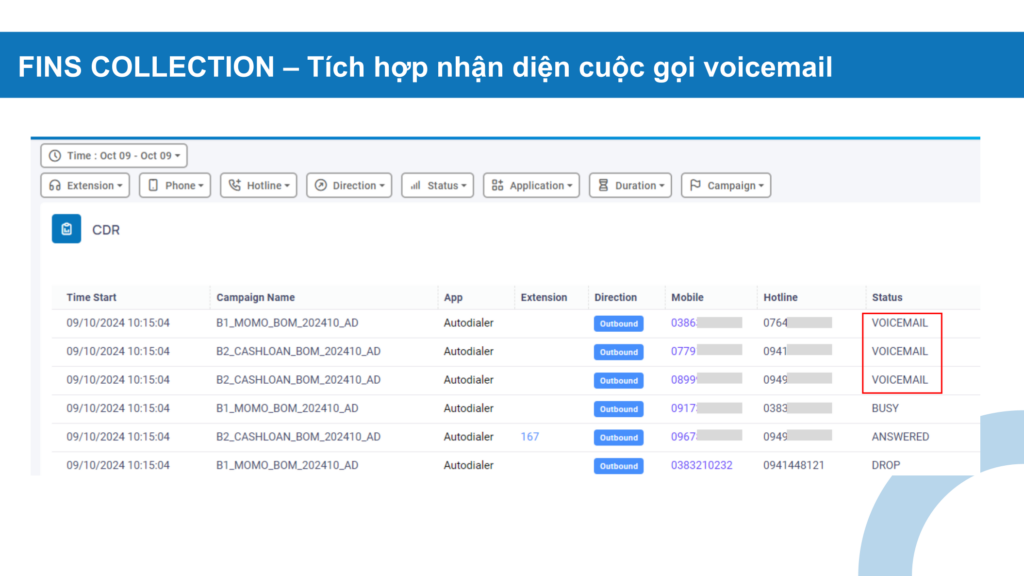The image size is (1024, 576).
Task: Click the Outbound badge in first row
Action: click(x=618, y=324)
